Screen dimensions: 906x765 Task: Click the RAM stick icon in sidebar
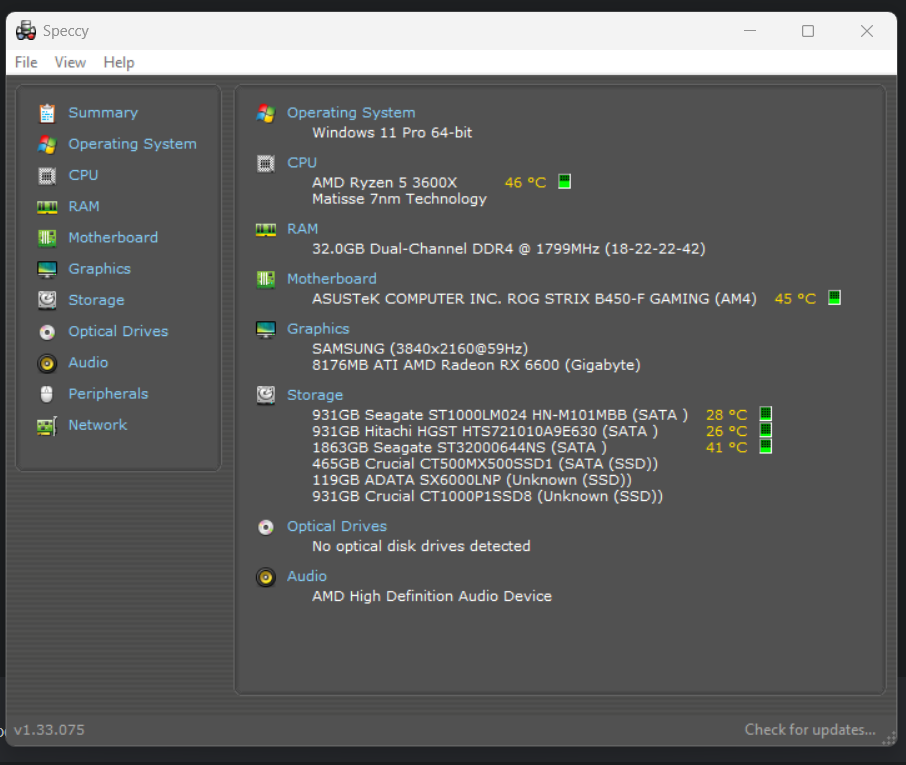47,207
